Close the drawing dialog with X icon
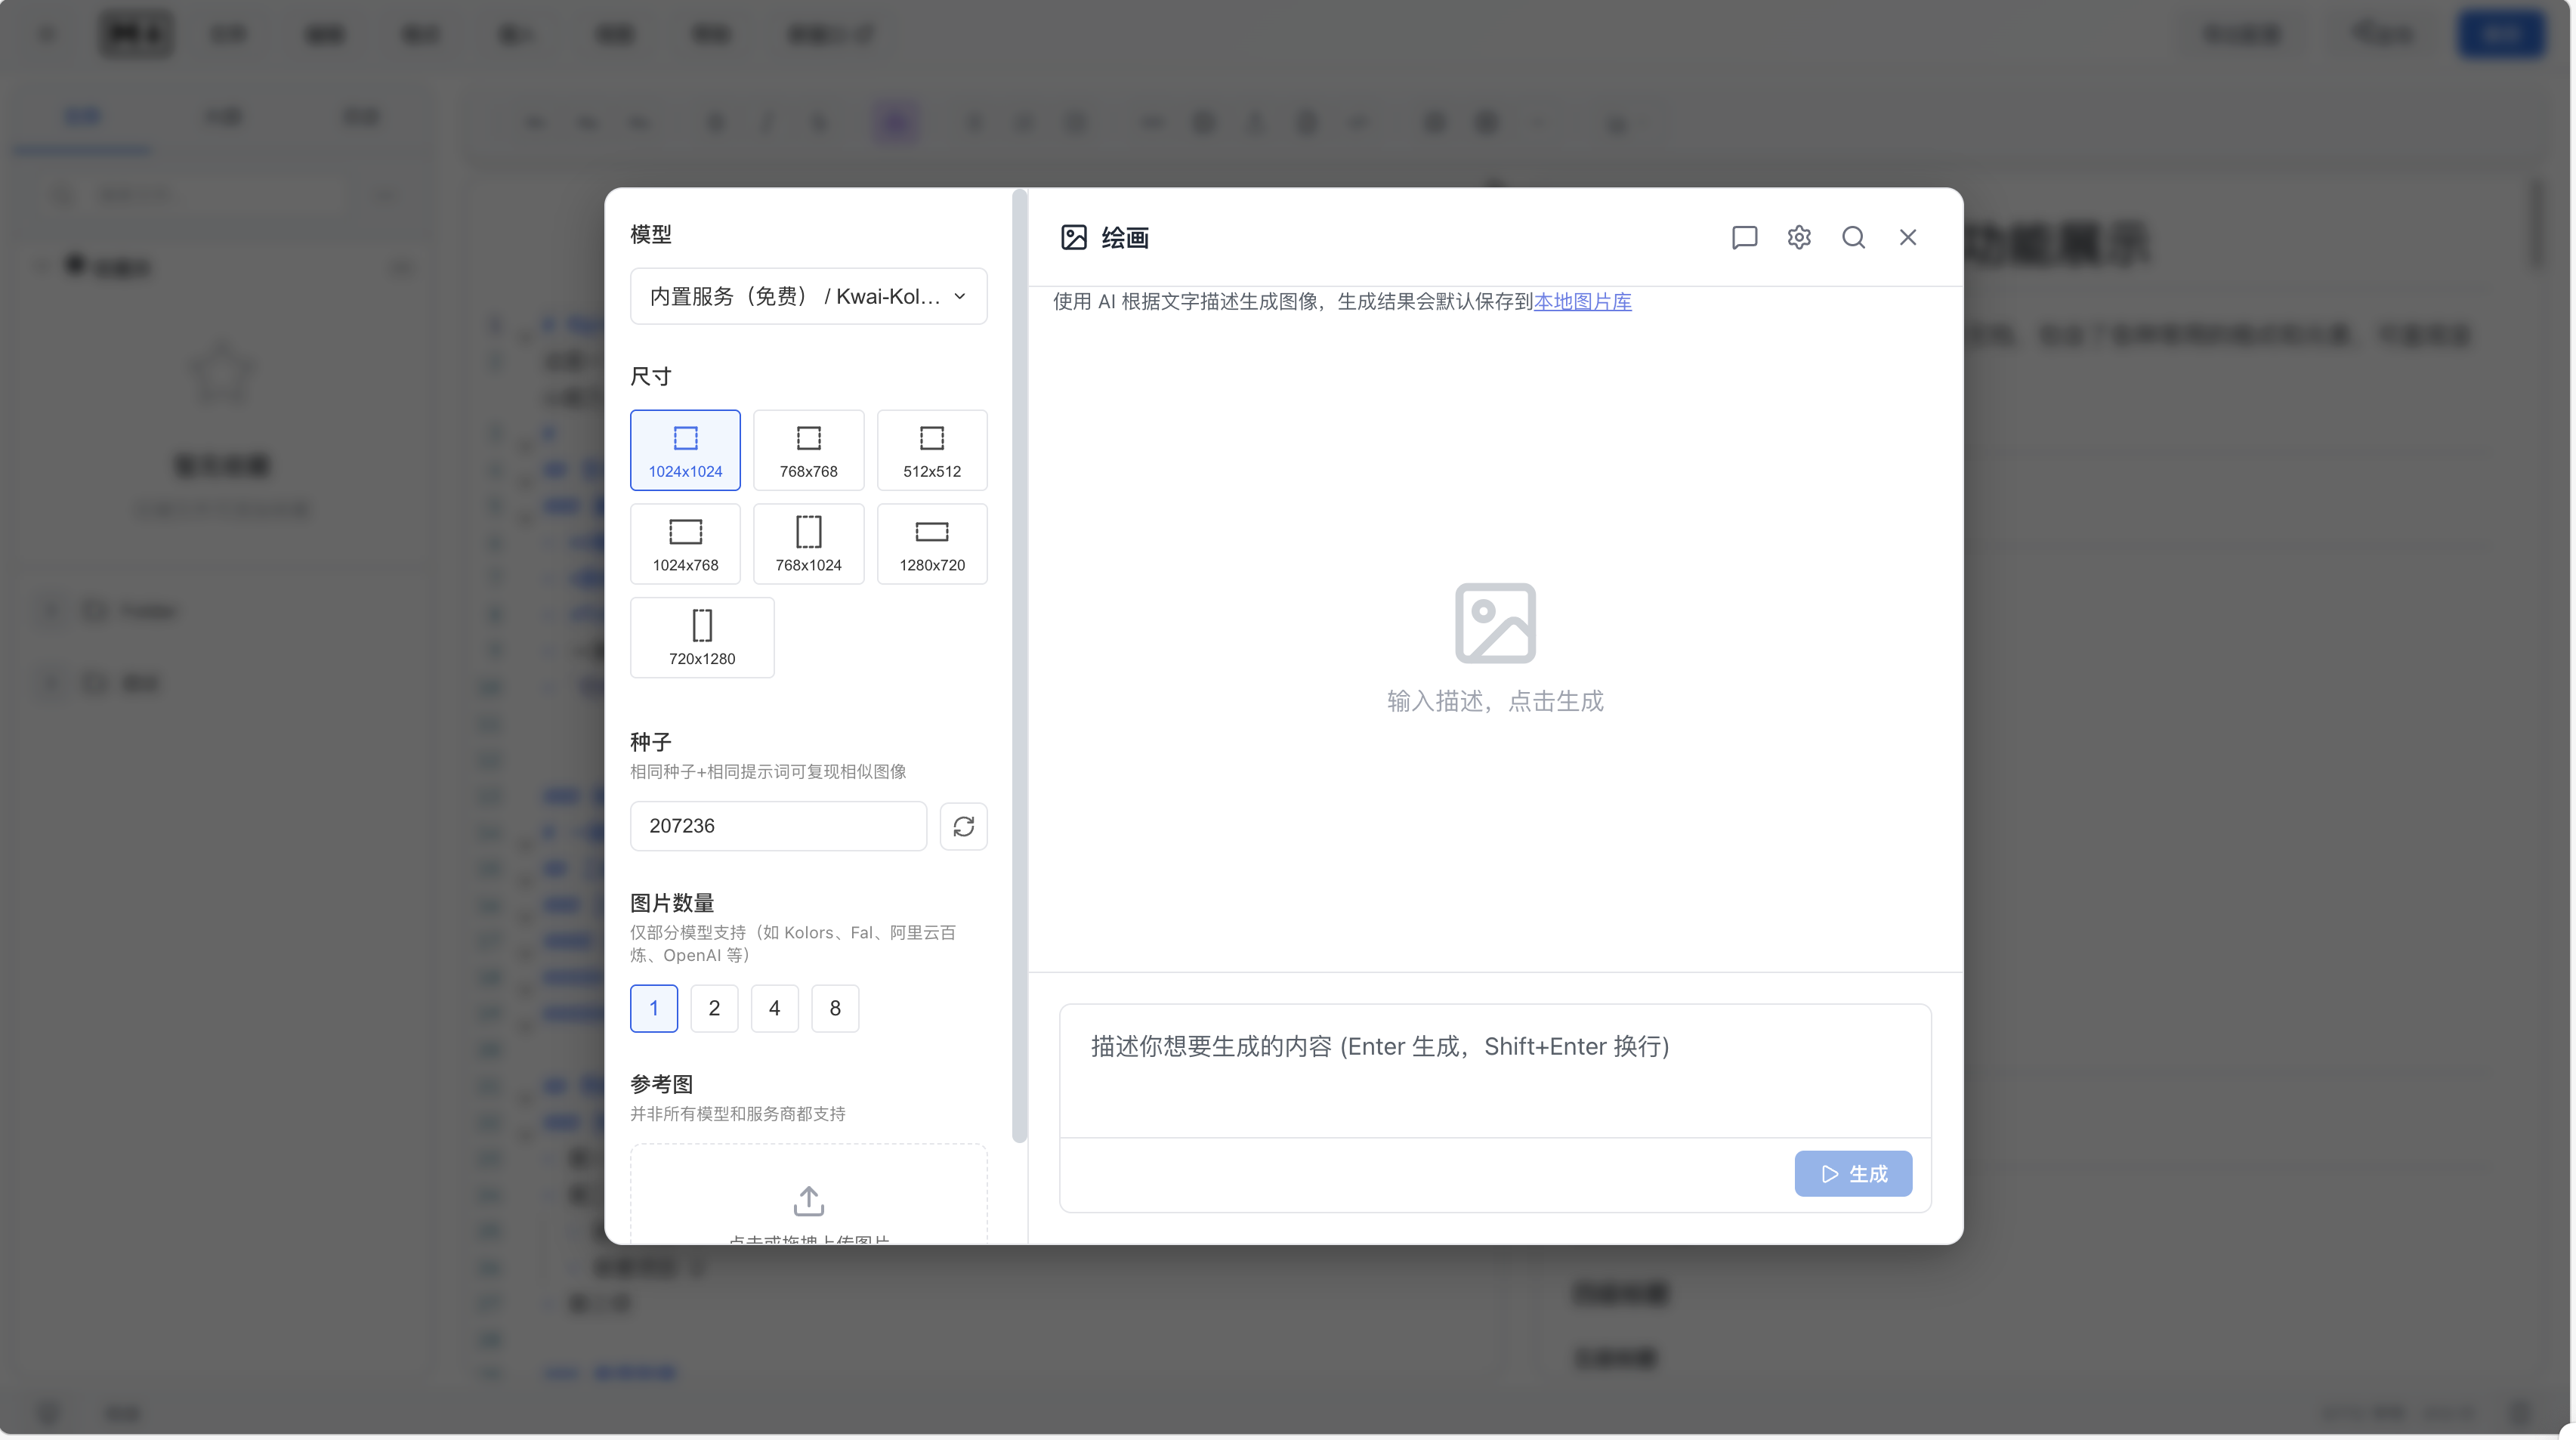Image resolution: width=2576 pixels, height=1440 pixels. coord(1907,237)
